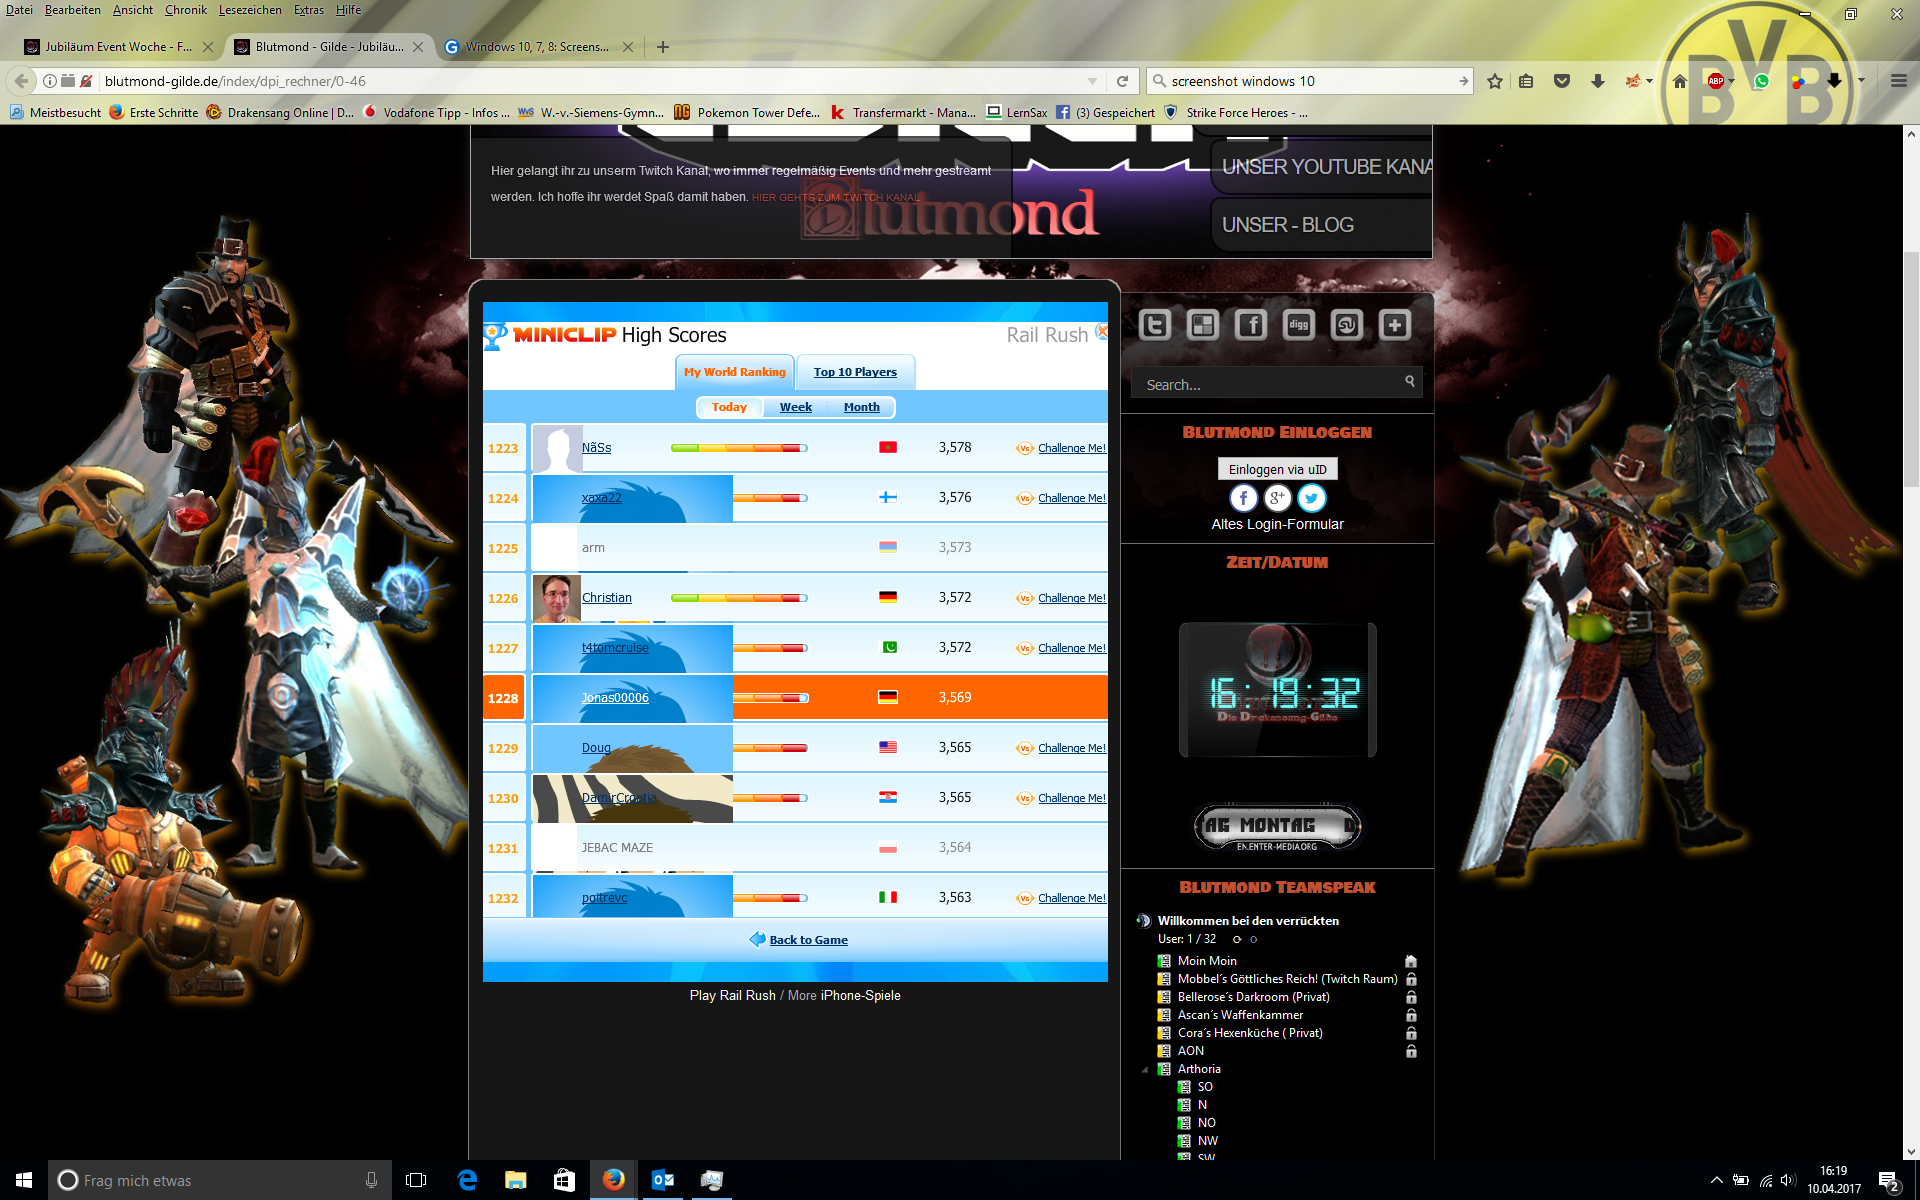The width and height of the screenshot is (1920, 1200).
Task: Click Challenge Me next to Christian
Action: click(1071, 598)
